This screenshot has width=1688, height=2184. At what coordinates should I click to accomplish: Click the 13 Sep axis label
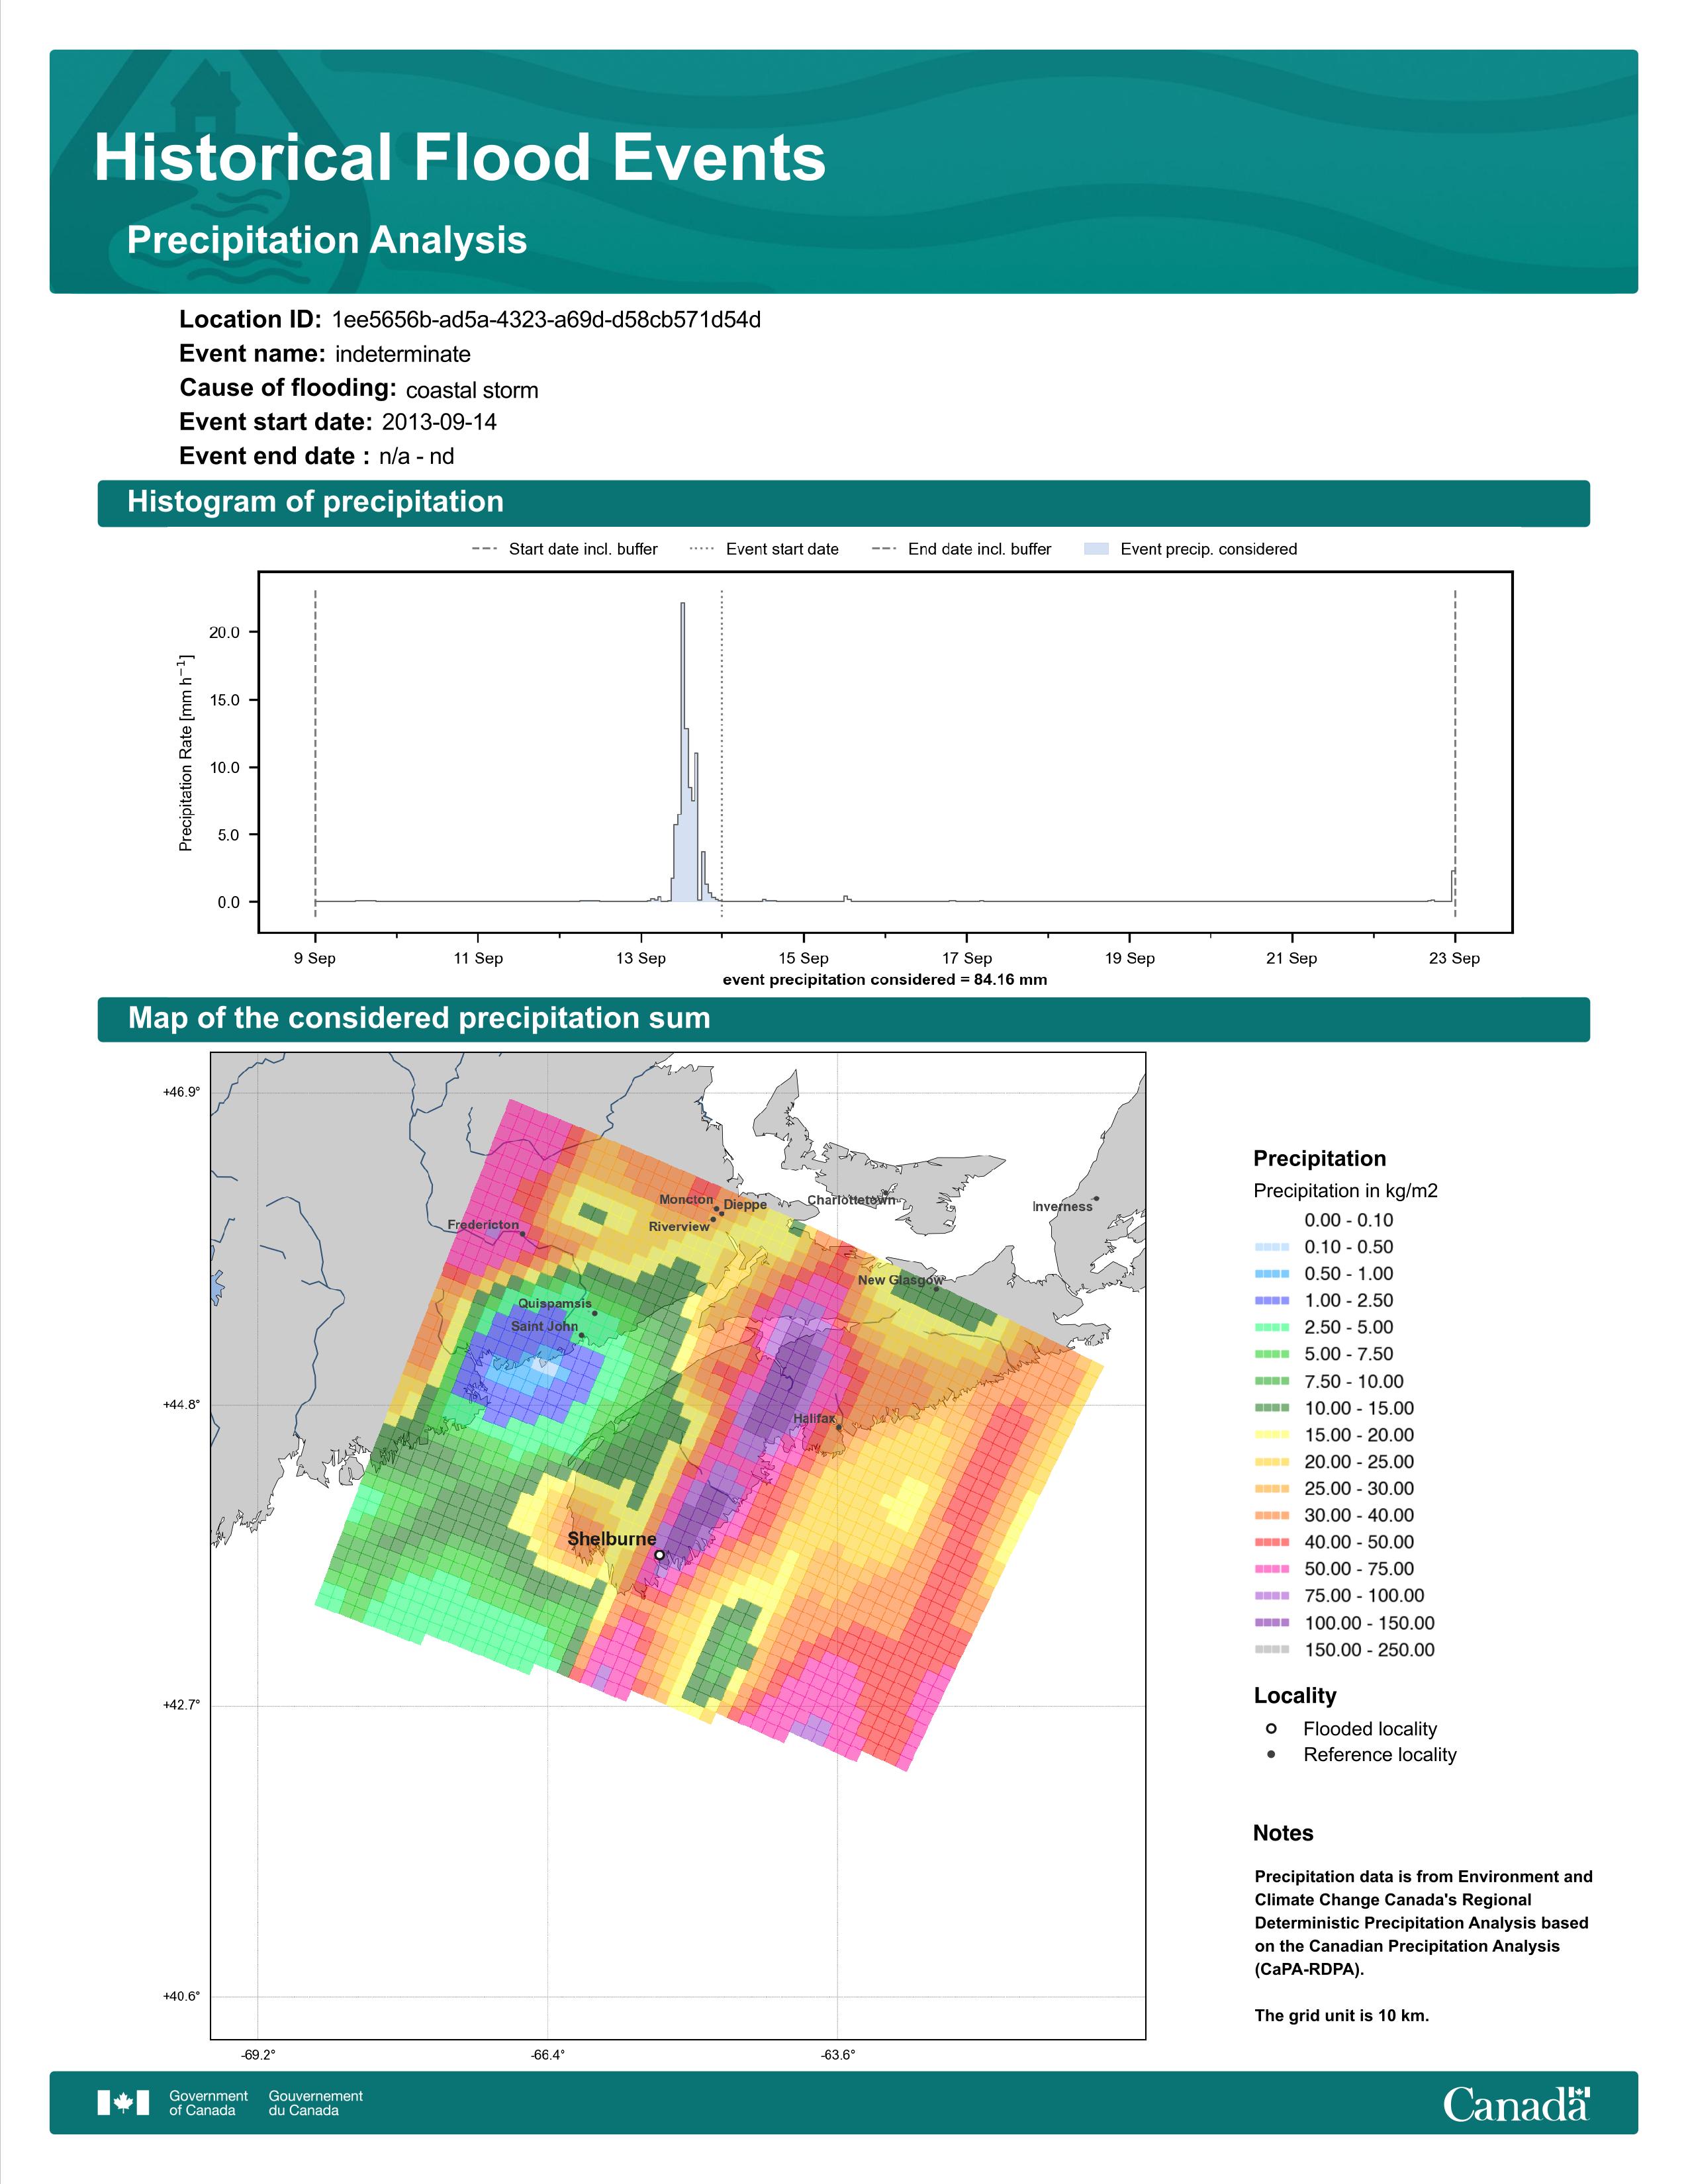coord(641,958)
